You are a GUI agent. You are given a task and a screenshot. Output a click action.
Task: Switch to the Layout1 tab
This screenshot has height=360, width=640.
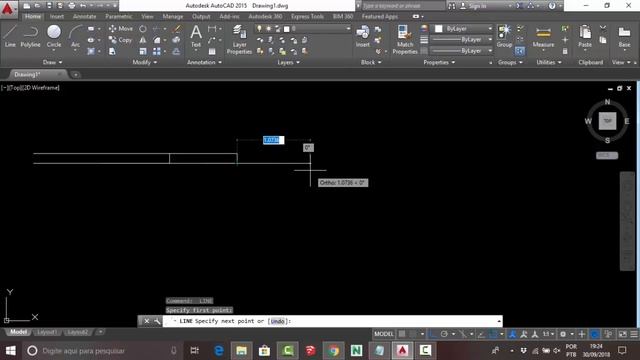tap(47, 332)
